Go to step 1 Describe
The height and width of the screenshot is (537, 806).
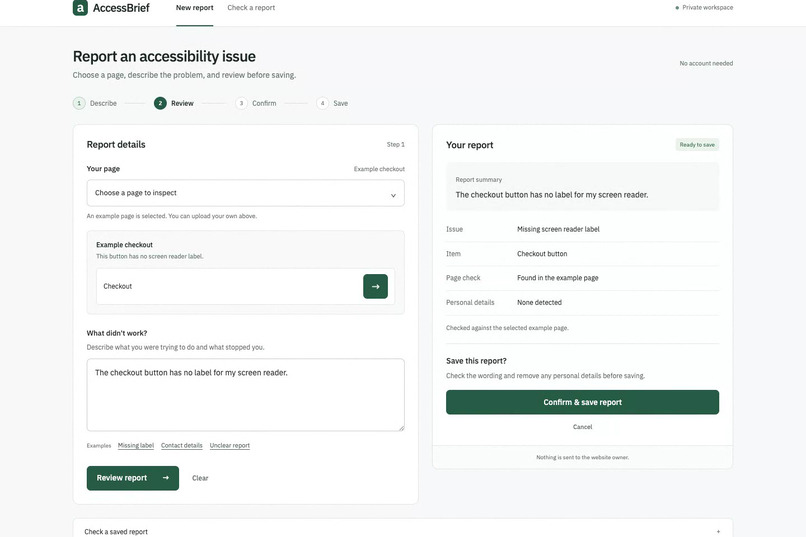(x=95, y=103)
